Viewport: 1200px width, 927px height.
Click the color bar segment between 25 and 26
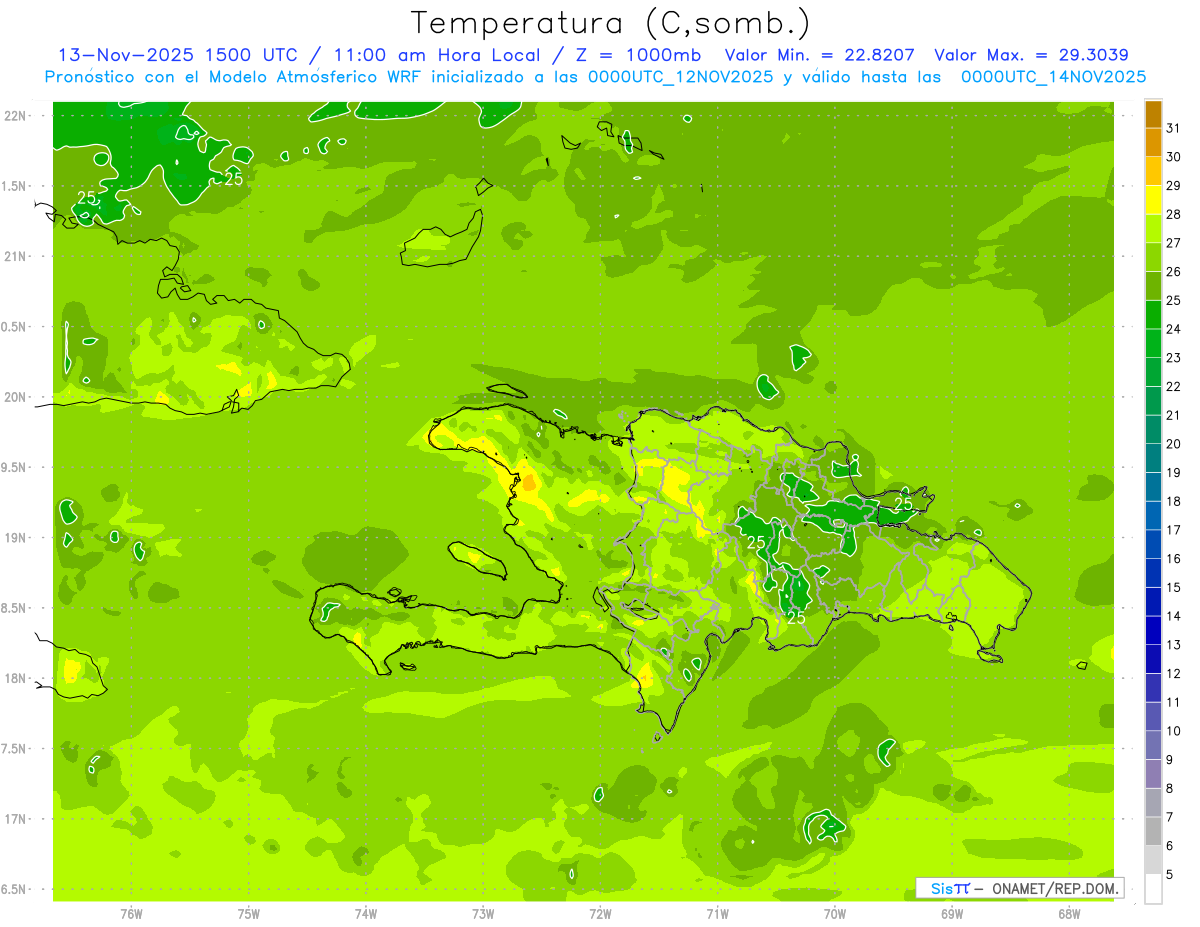(x=1153, y=286)
